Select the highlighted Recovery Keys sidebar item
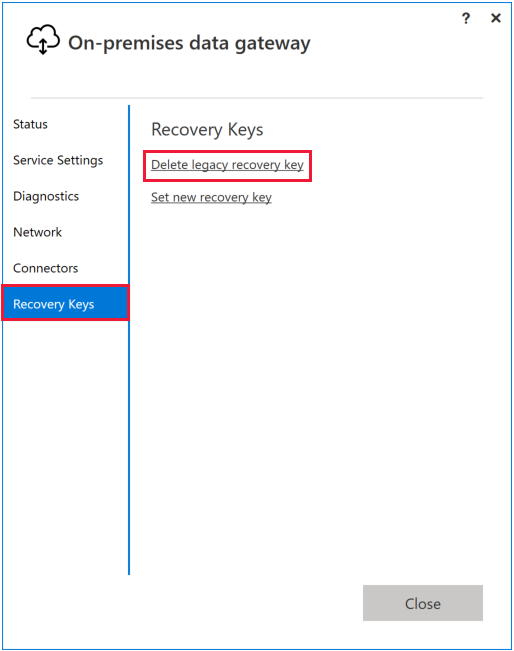Screen dimensions: 514x651 (x=66, y=303)
